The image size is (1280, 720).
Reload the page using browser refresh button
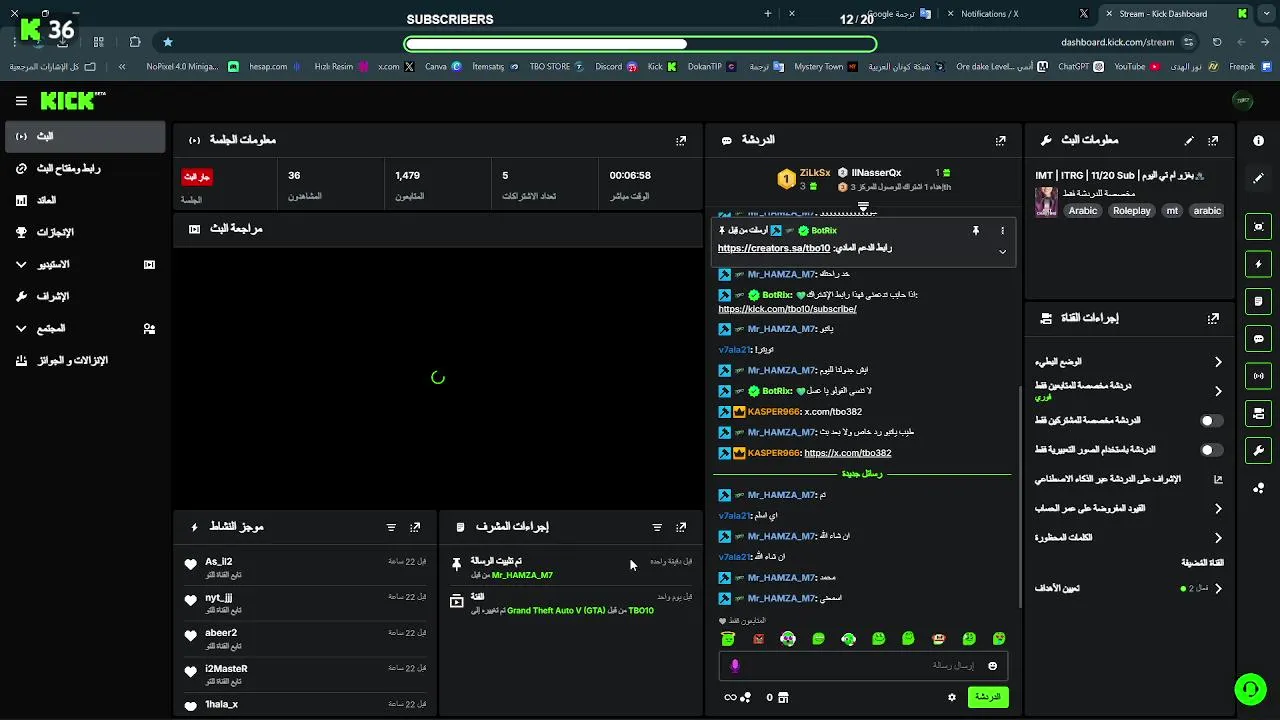tap(1217, 42)
